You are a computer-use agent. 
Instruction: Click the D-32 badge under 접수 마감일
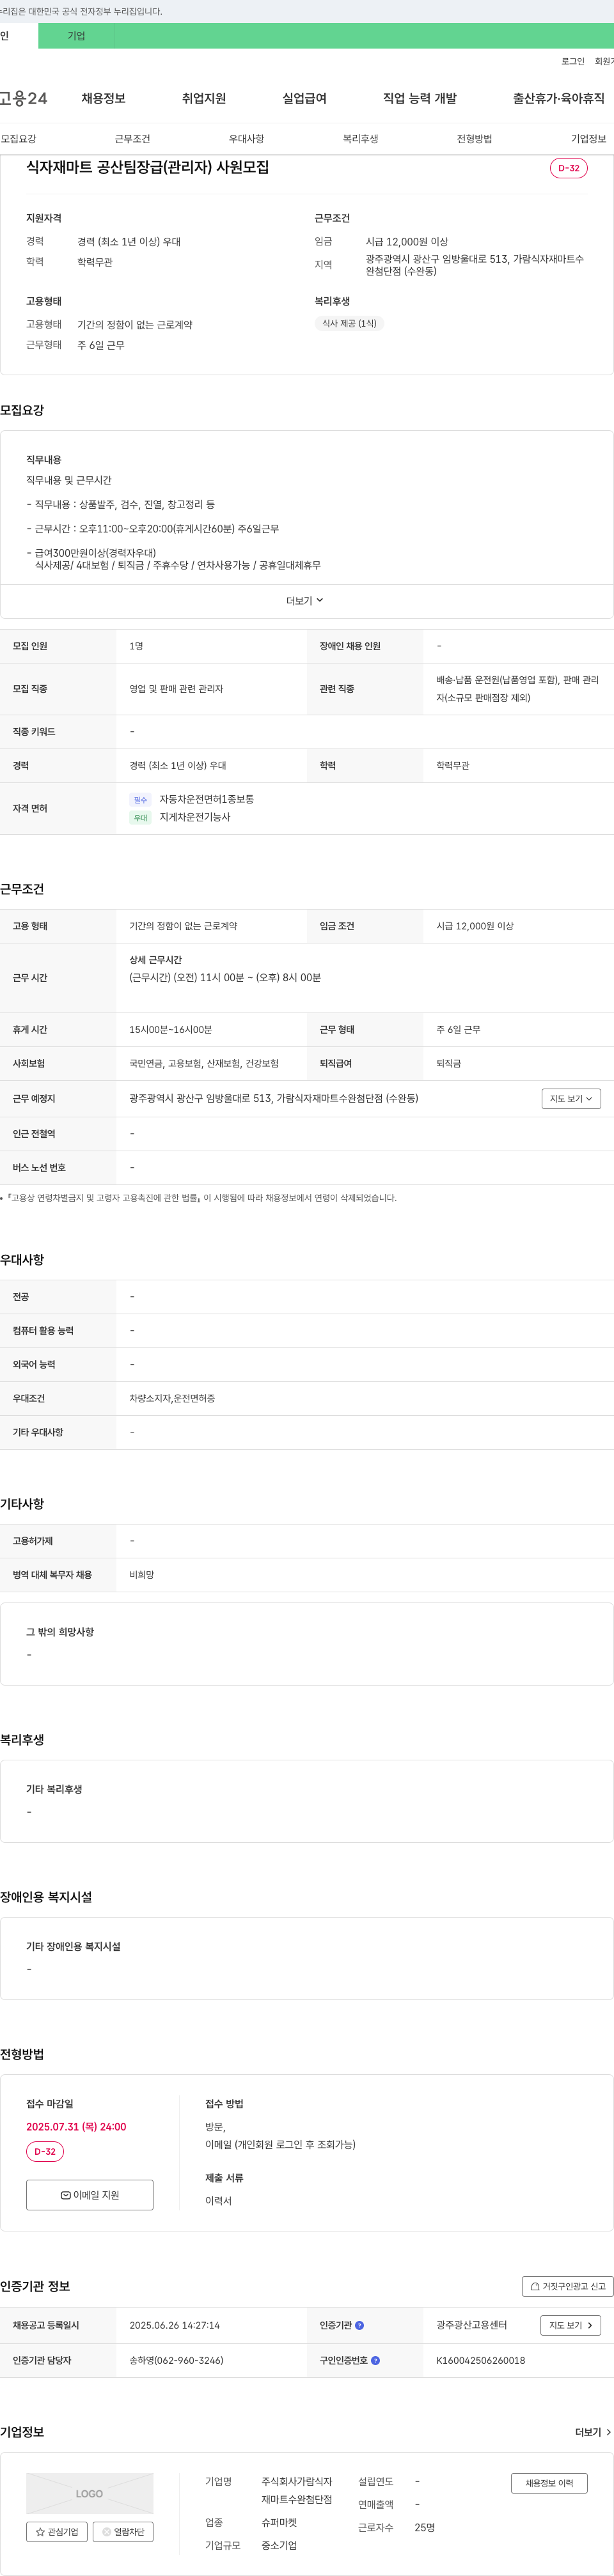click(45, 2151)
